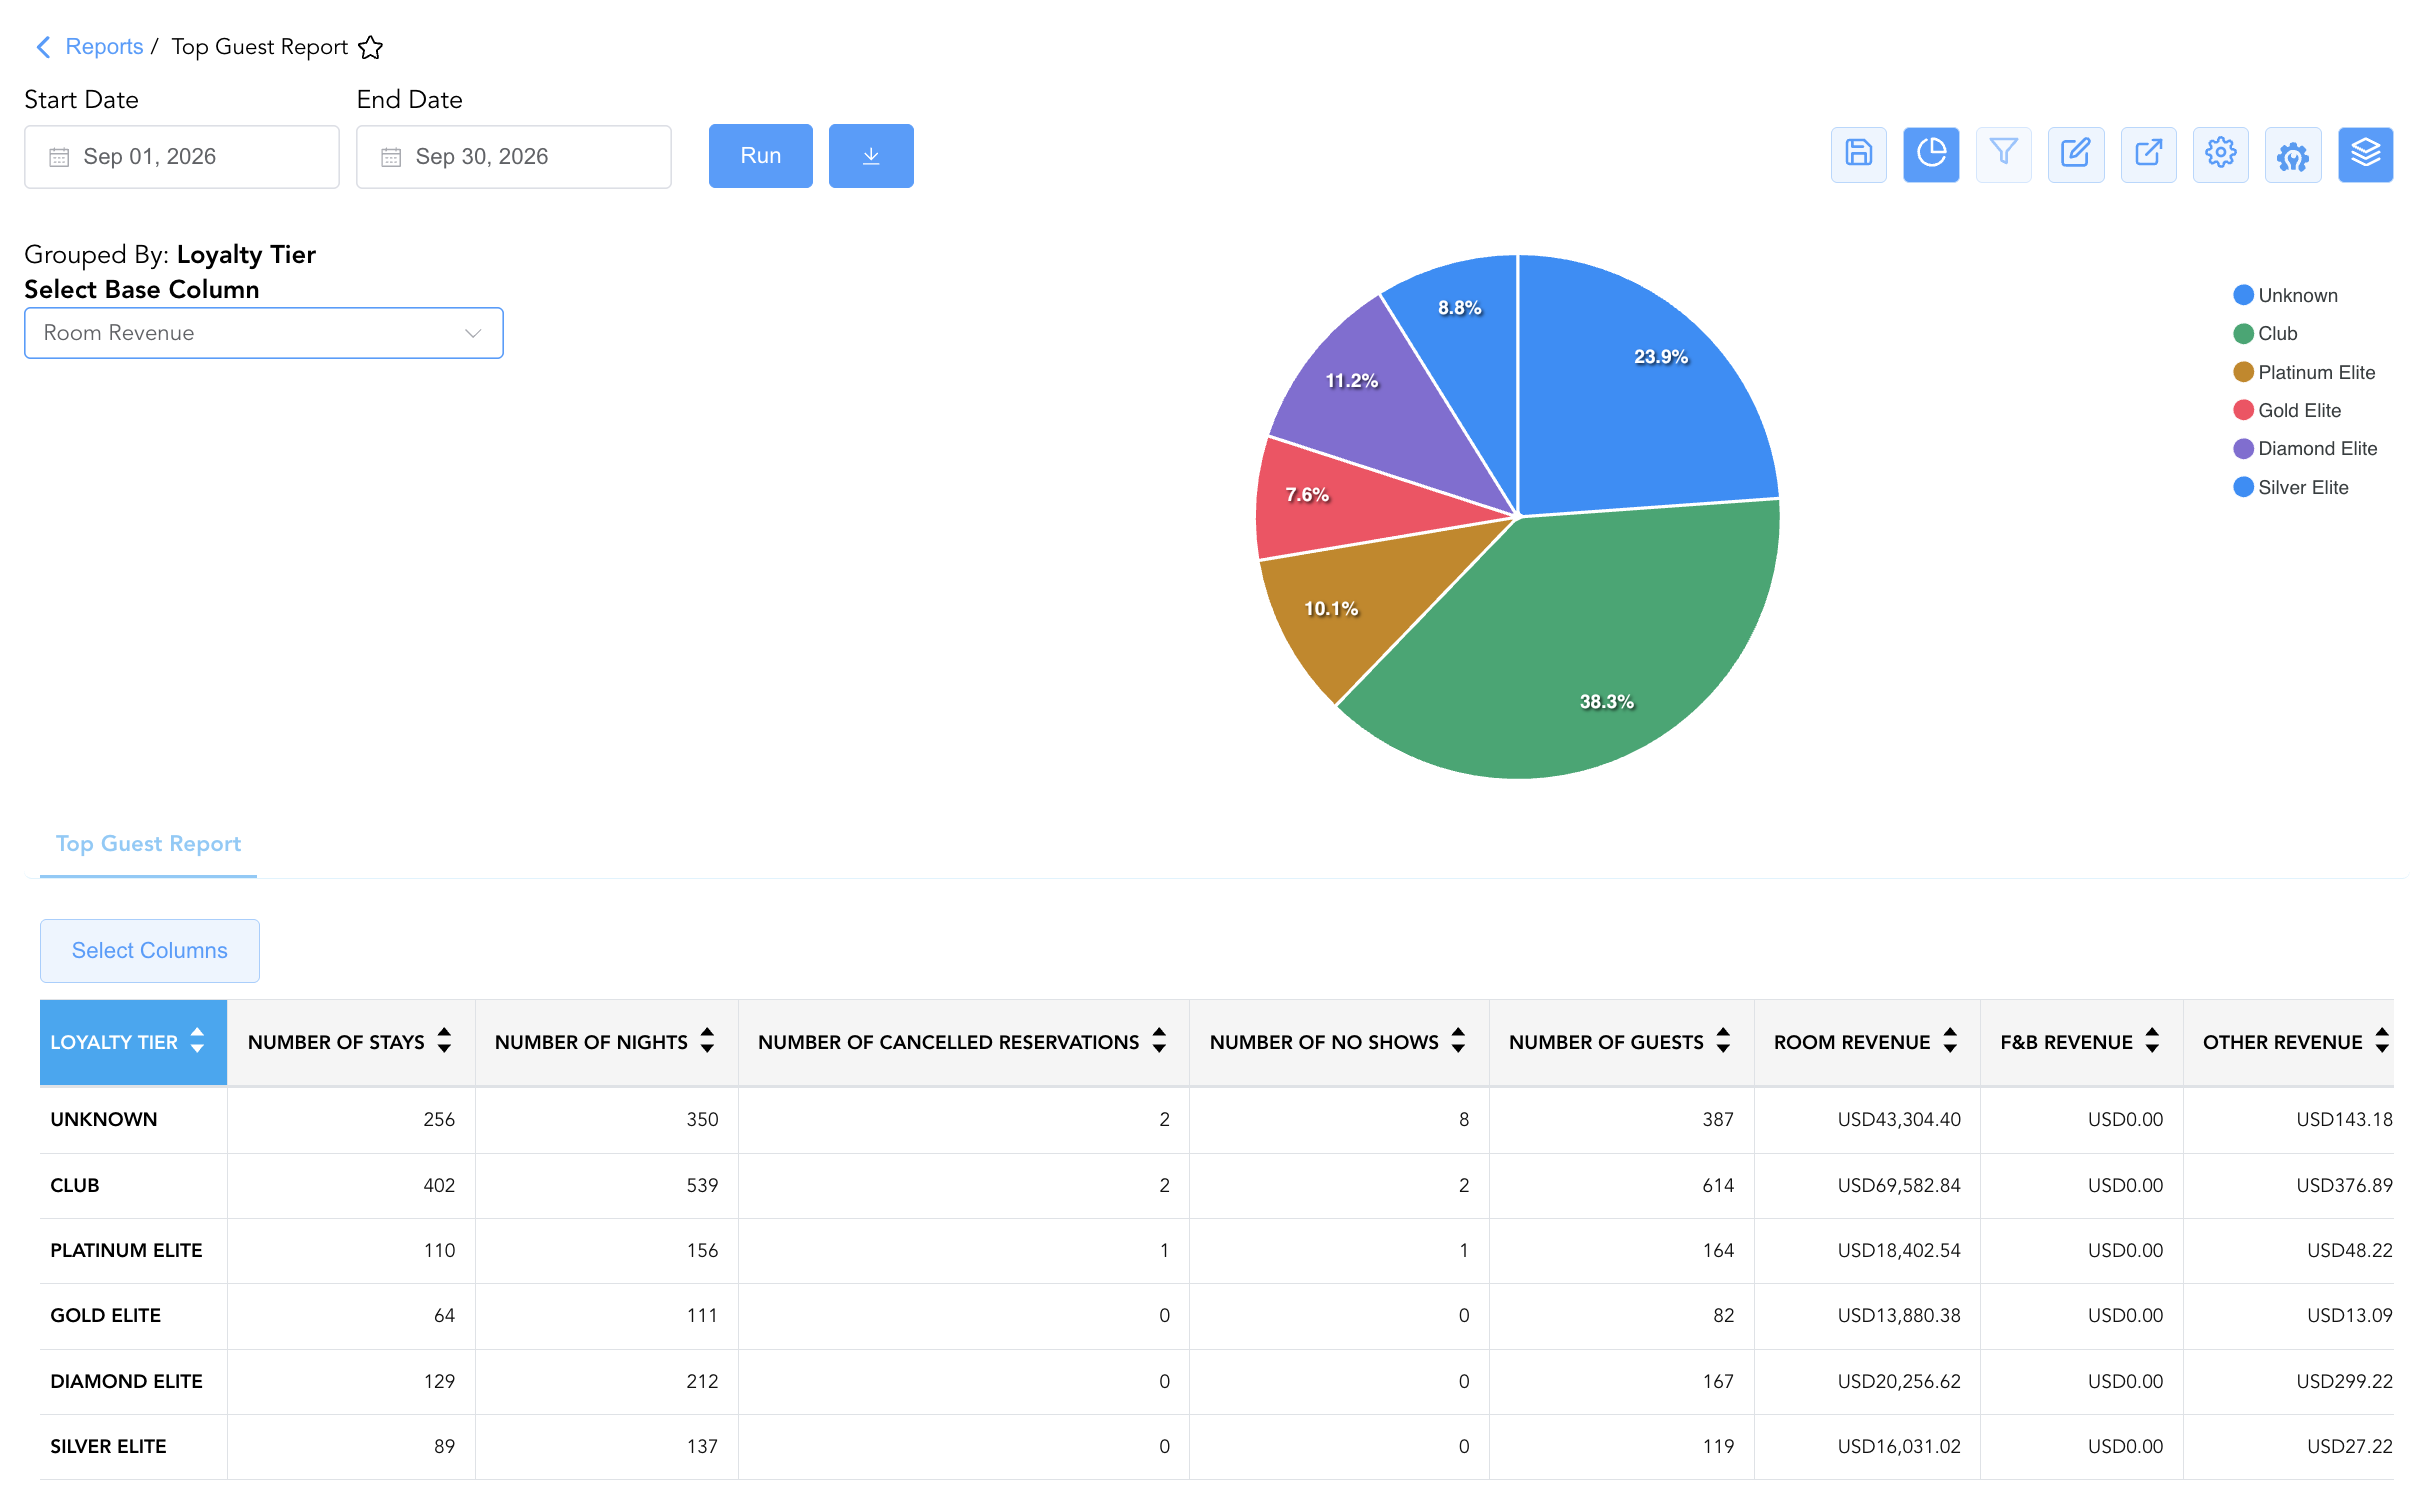Open Select Columns button

tap(150, 951)
